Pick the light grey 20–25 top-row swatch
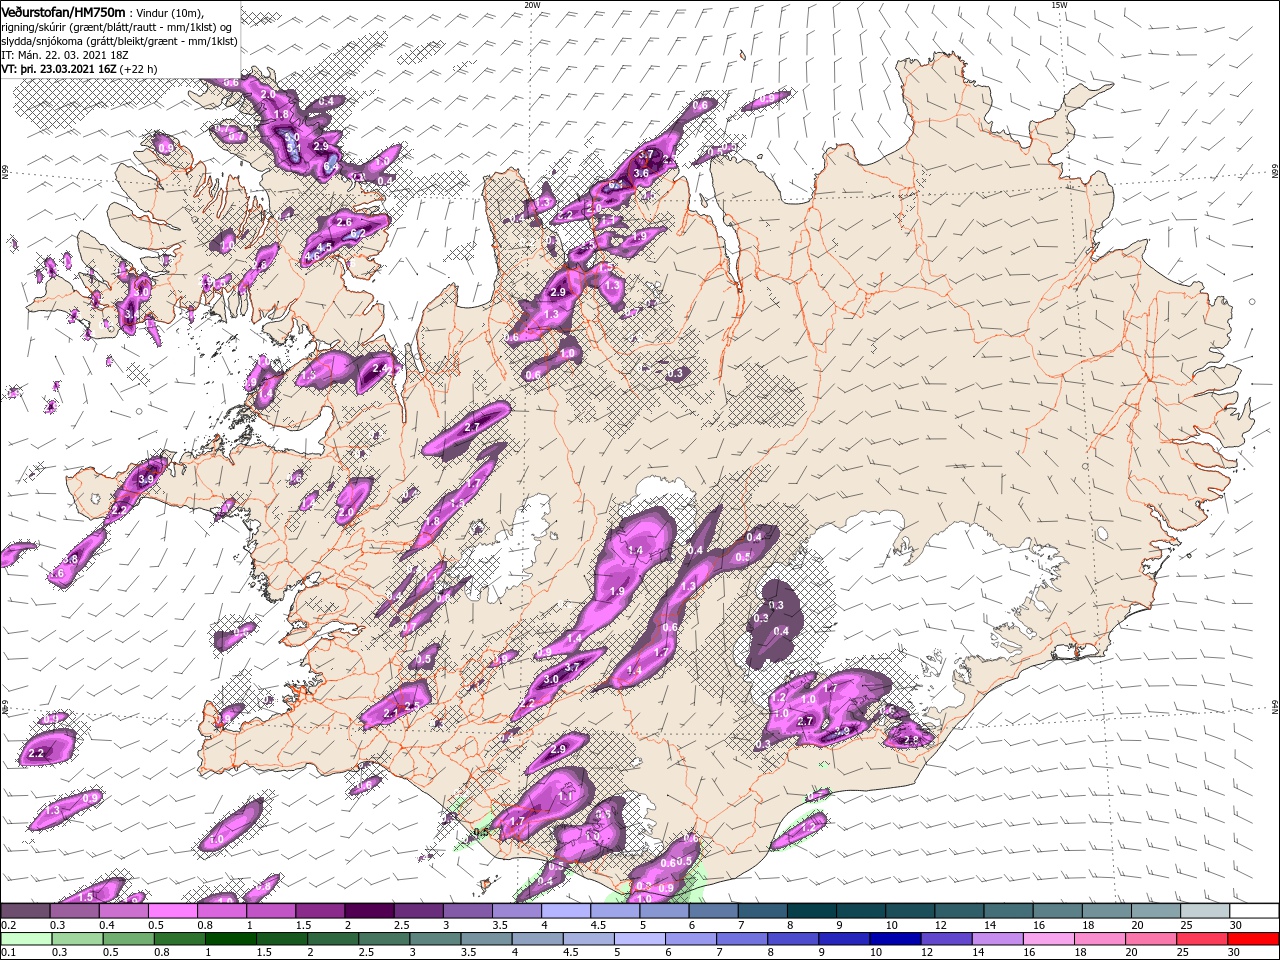 (1155, 911)
